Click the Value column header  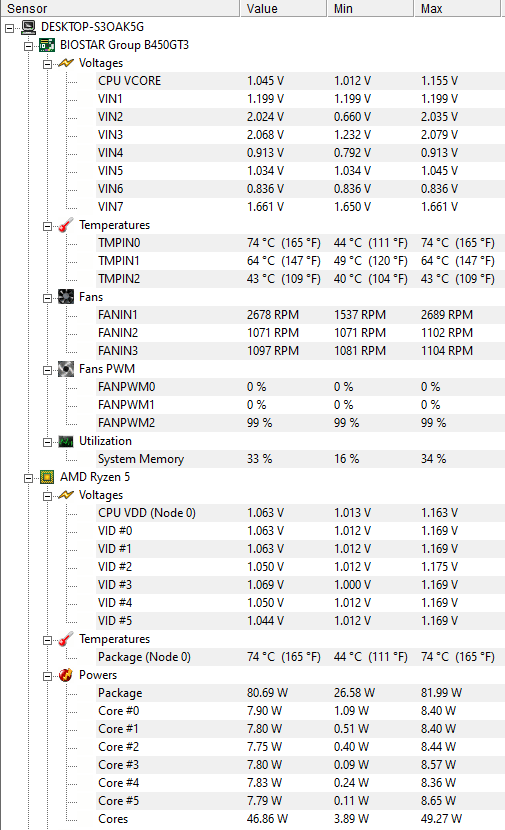(283, 8)
